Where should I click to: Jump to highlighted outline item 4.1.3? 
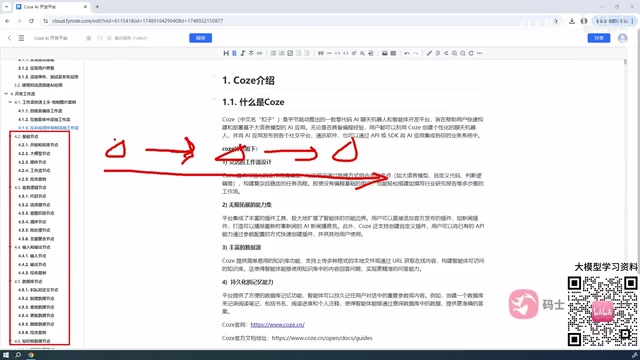(48, 128)
